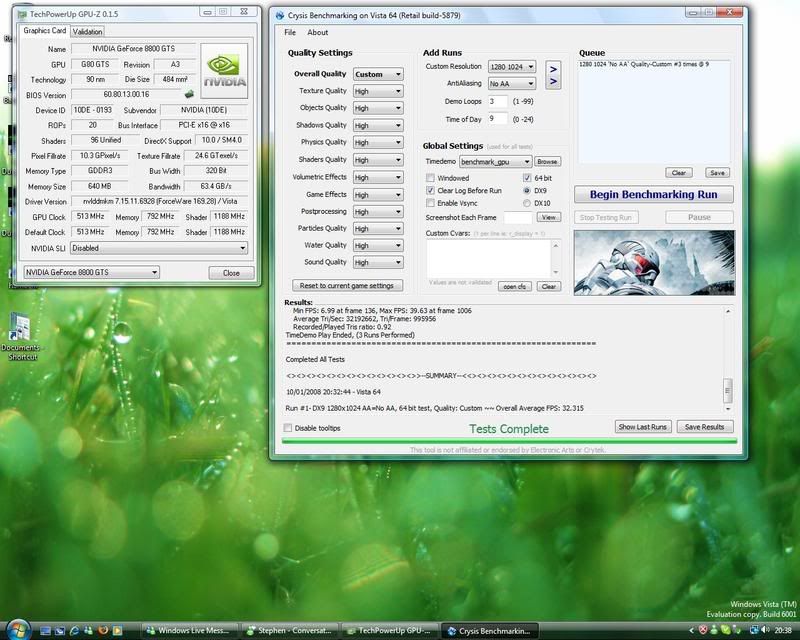Launch Firefox from the quick launch bar
This screenshot has height=640, width=800.
[x=103, y=631]
